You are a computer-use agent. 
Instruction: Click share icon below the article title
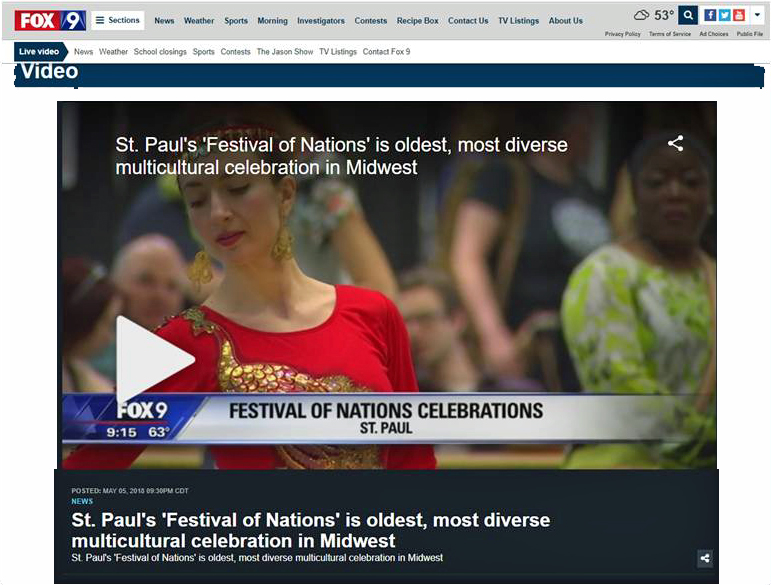(x=705, y=558)
